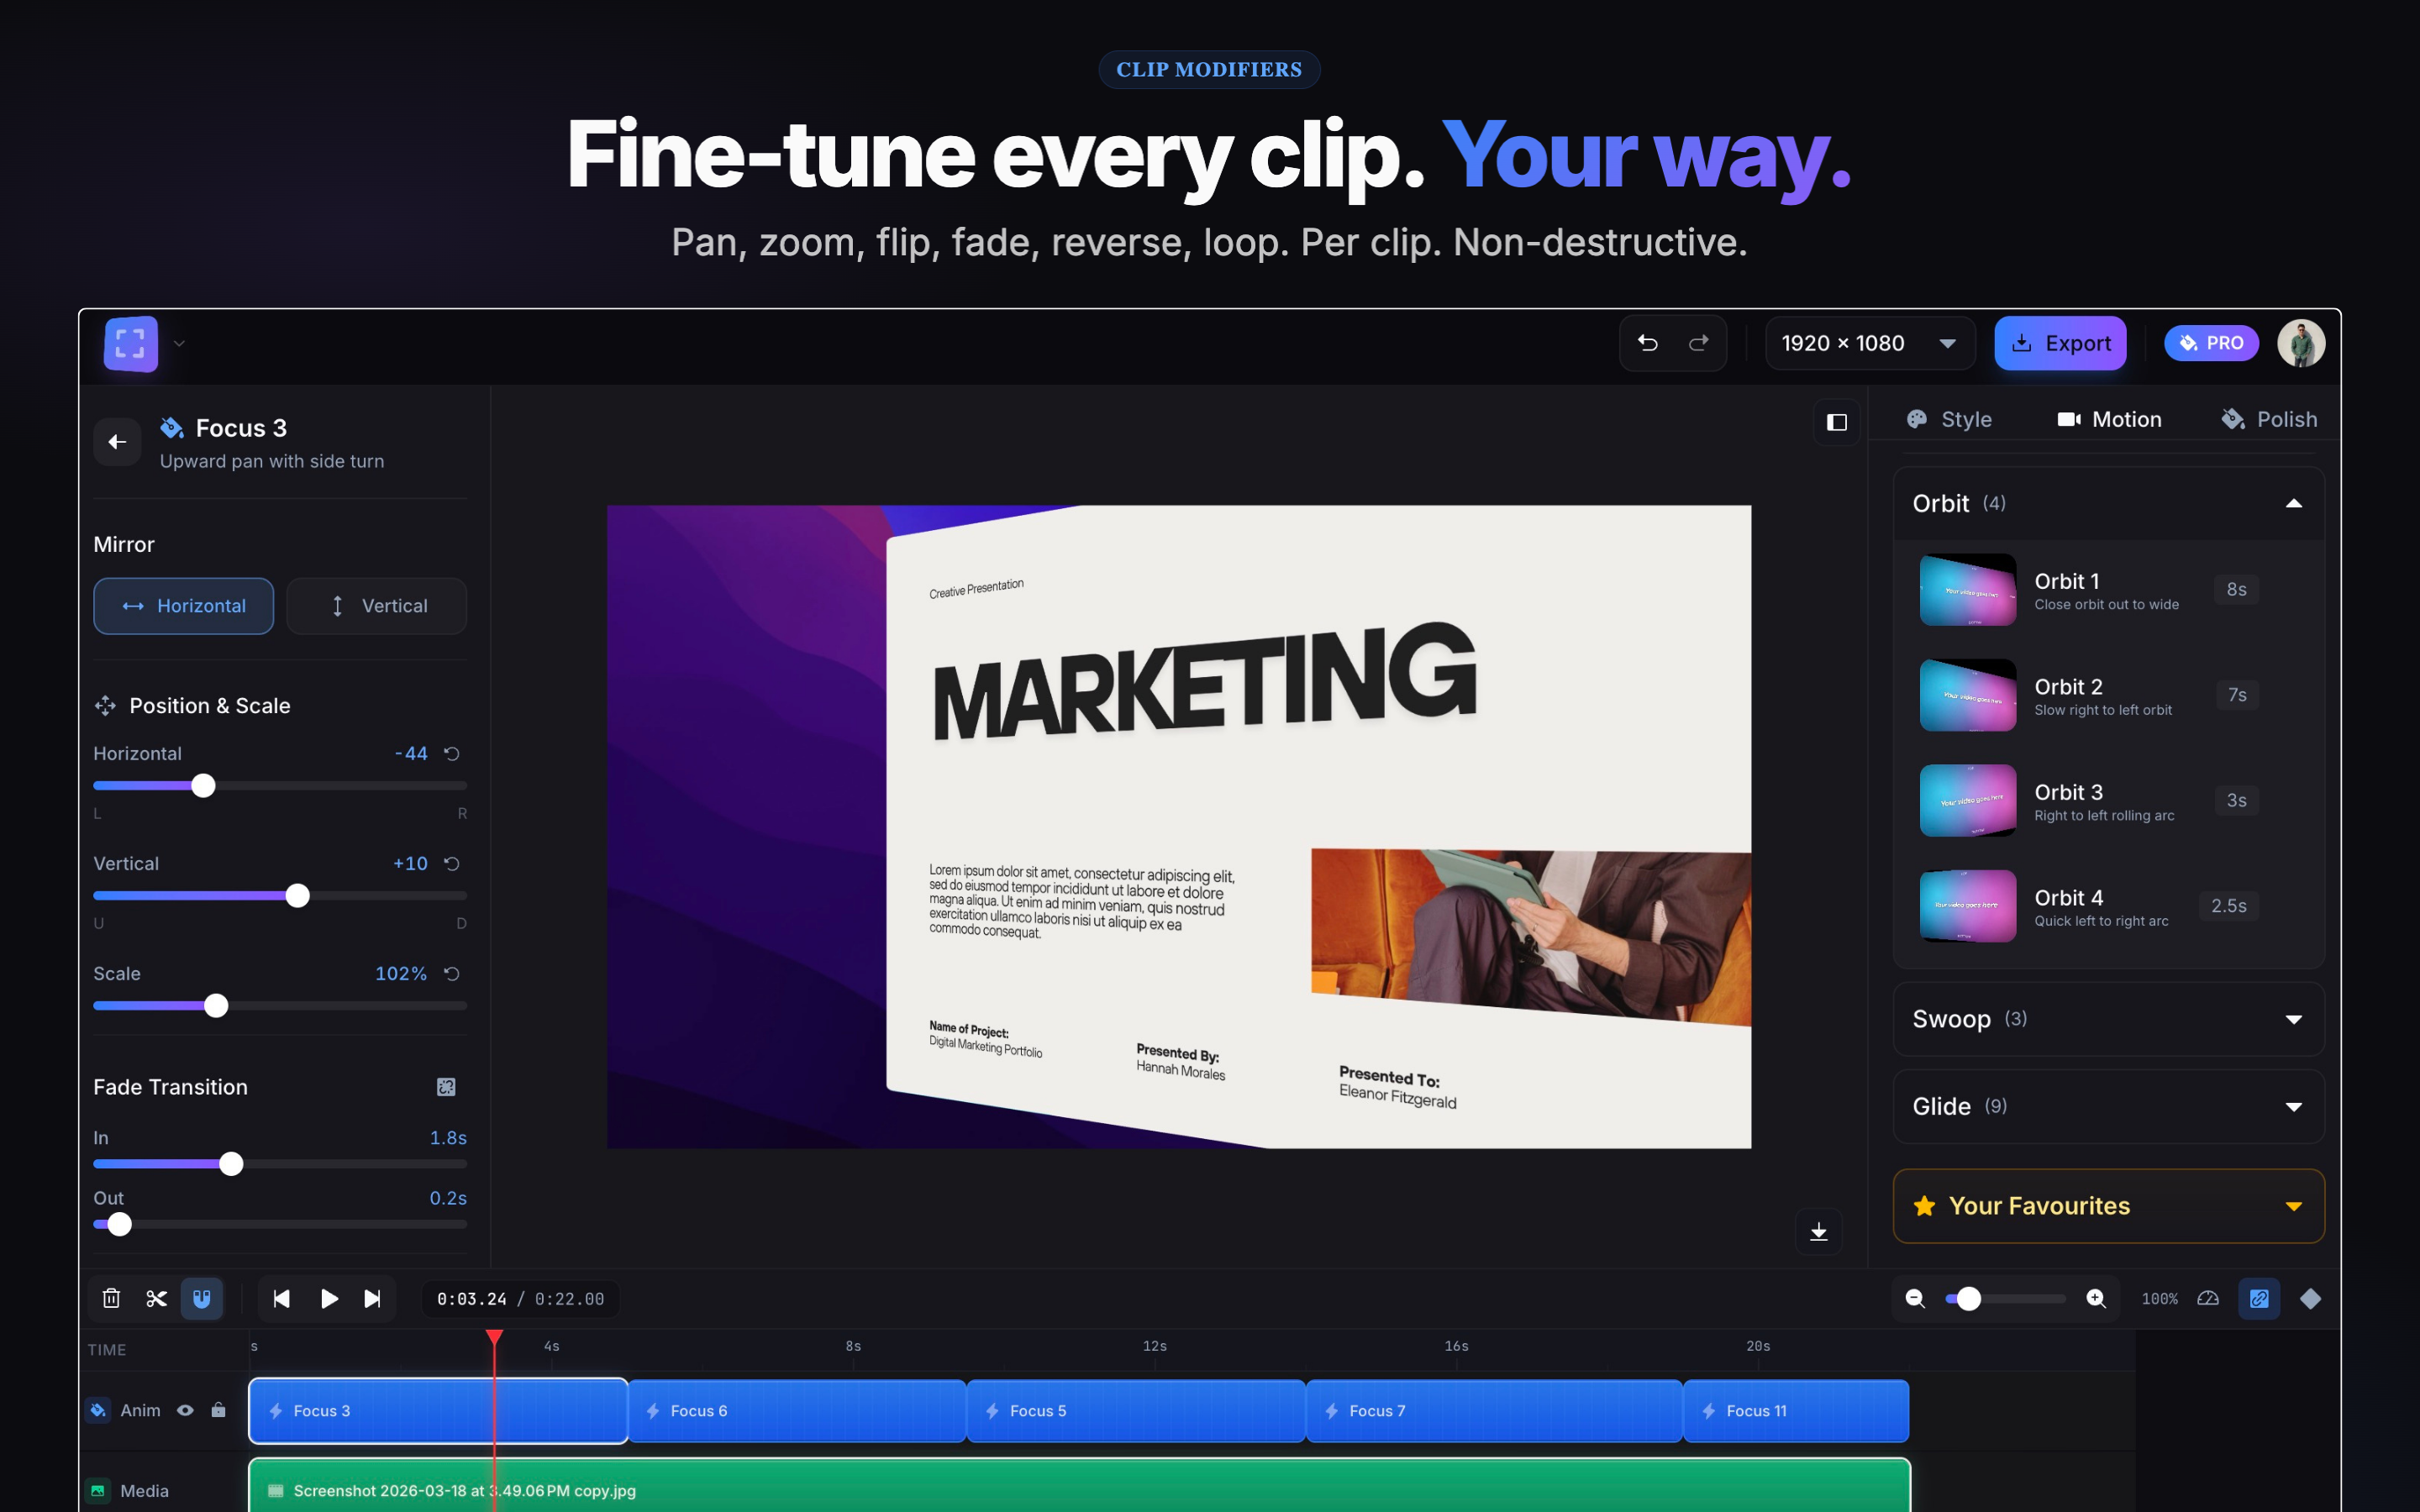The image size is (2420, 1512).
Task: Toggle the side panel layout icon
Action: tap(1836, 422)
